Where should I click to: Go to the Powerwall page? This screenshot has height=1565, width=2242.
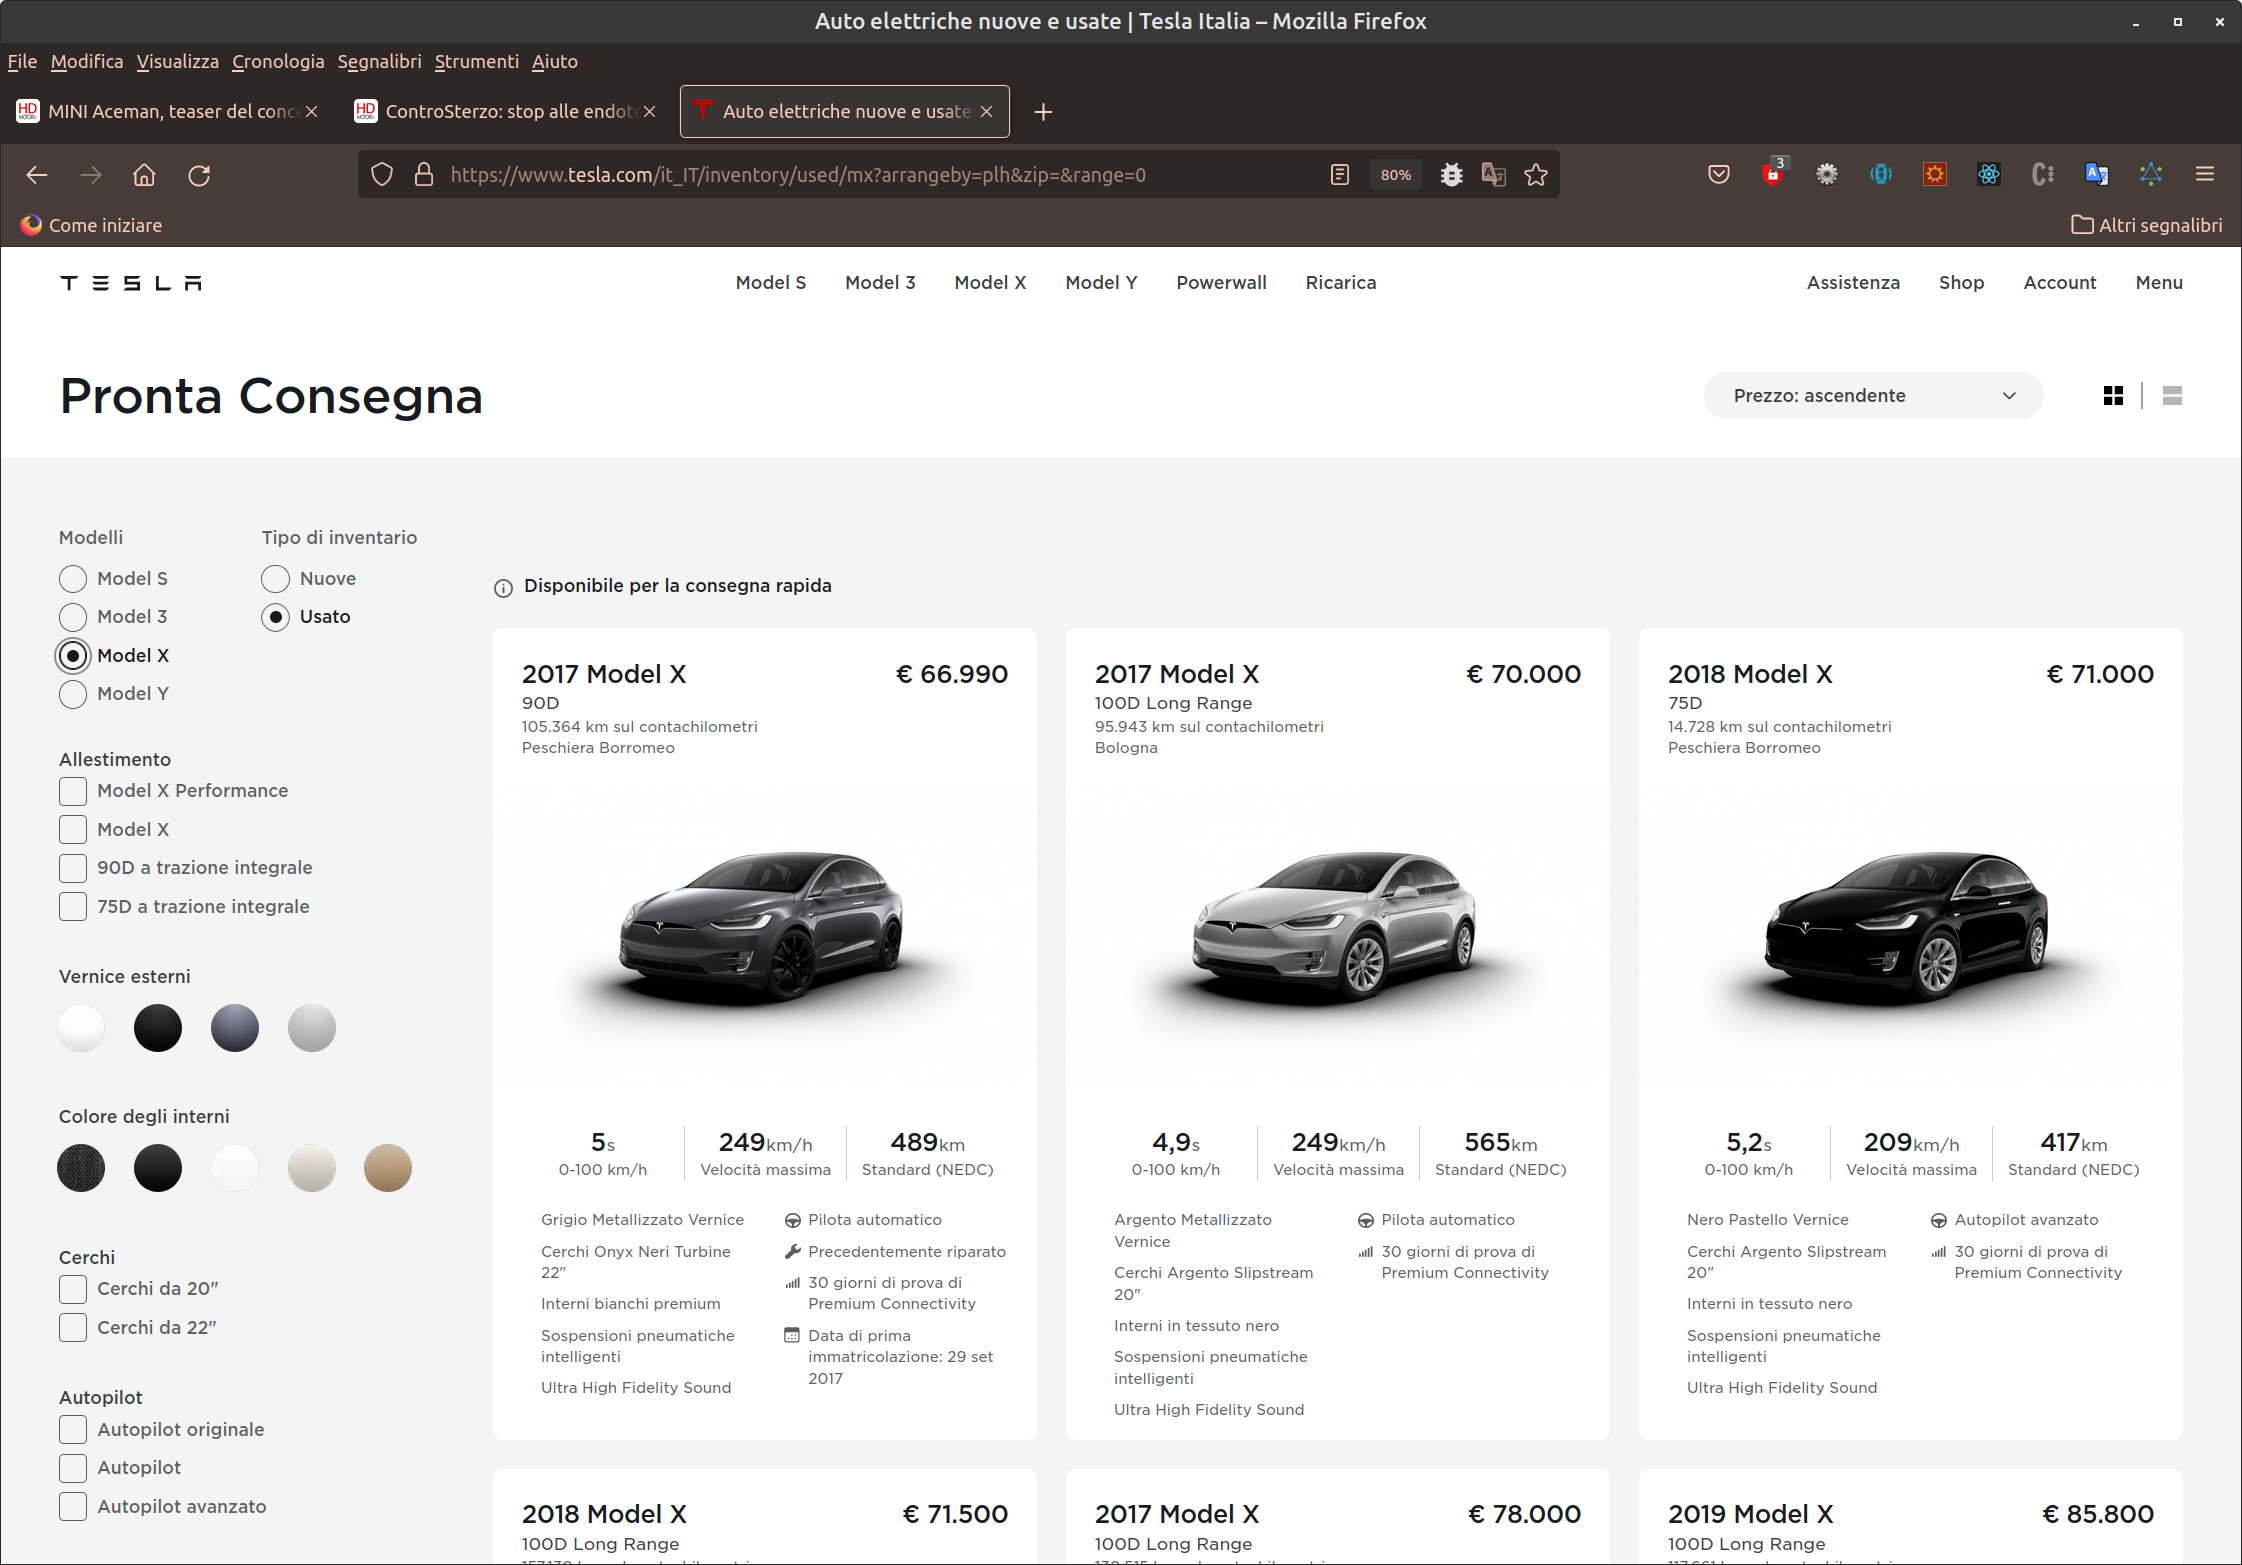(x=1221, y=283)
